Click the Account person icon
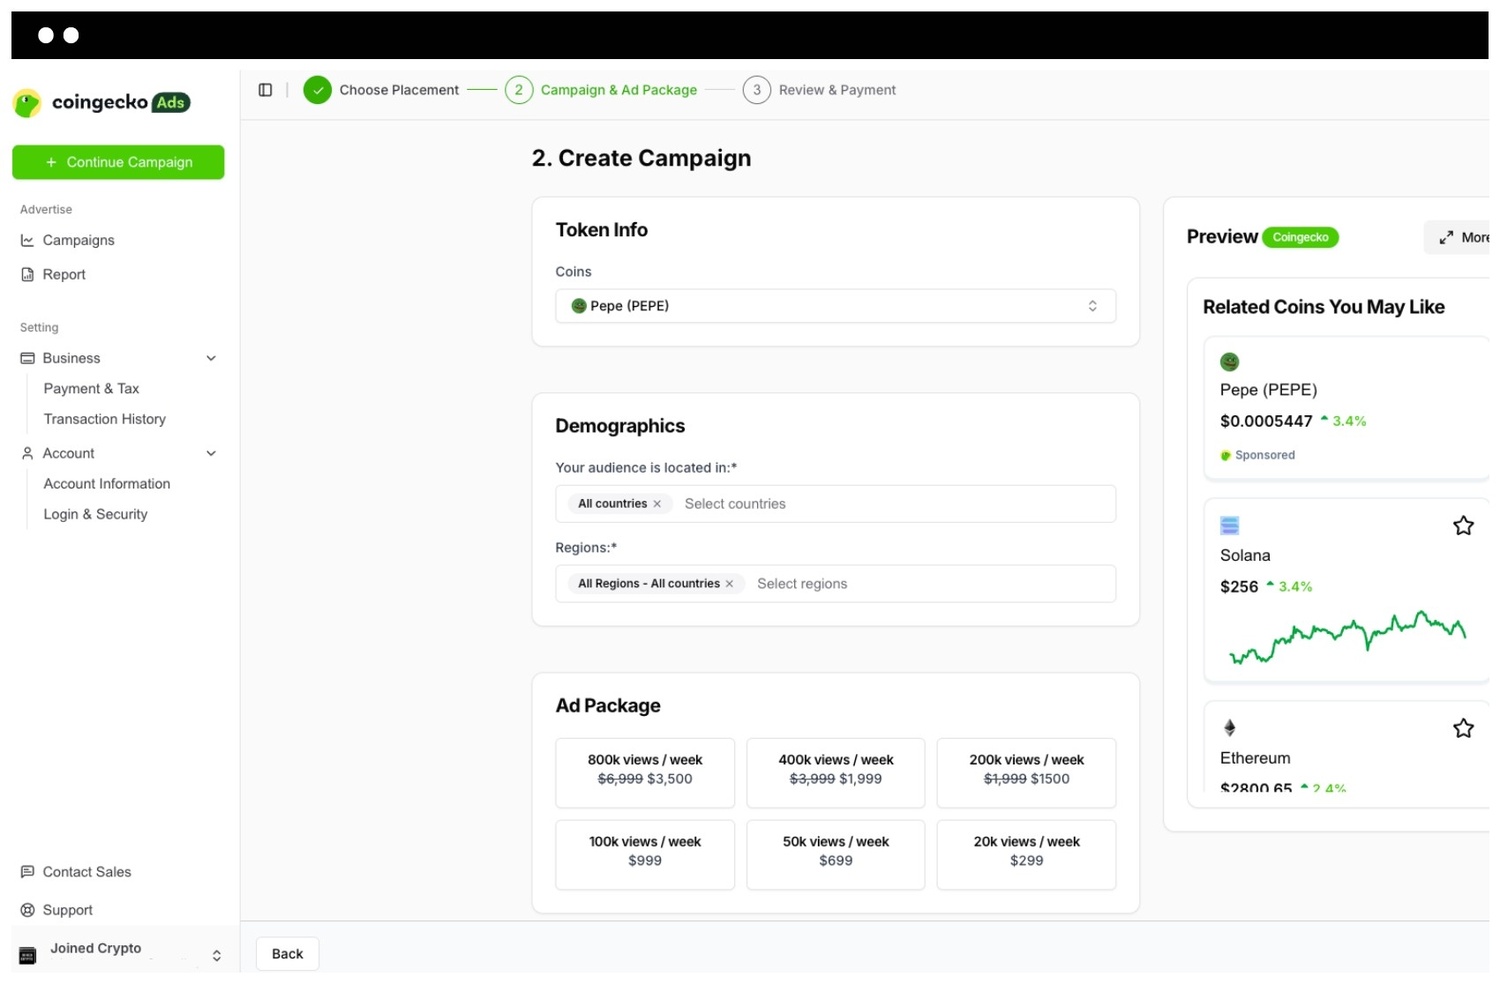 [28, 453]
